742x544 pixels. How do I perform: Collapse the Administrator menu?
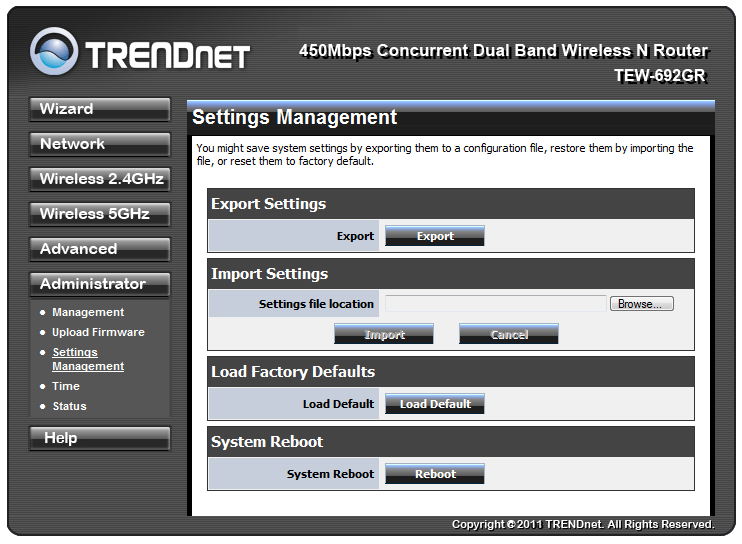pyautogui.click(x=100, y=284)
